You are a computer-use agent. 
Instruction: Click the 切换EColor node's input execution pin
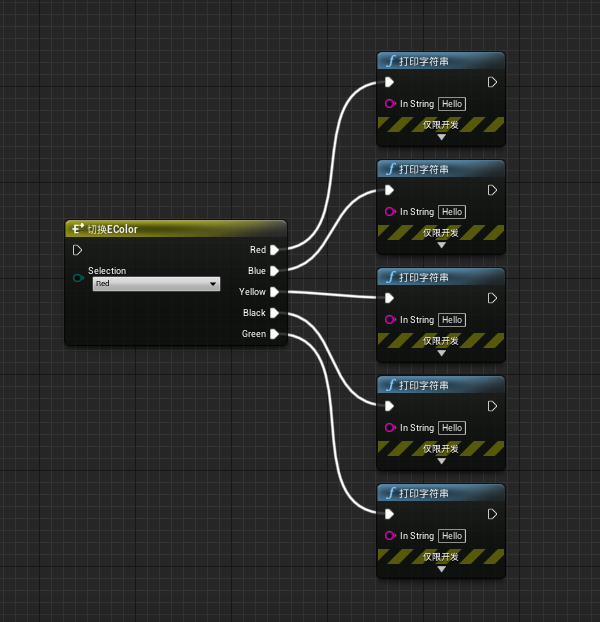click(78, 250)
